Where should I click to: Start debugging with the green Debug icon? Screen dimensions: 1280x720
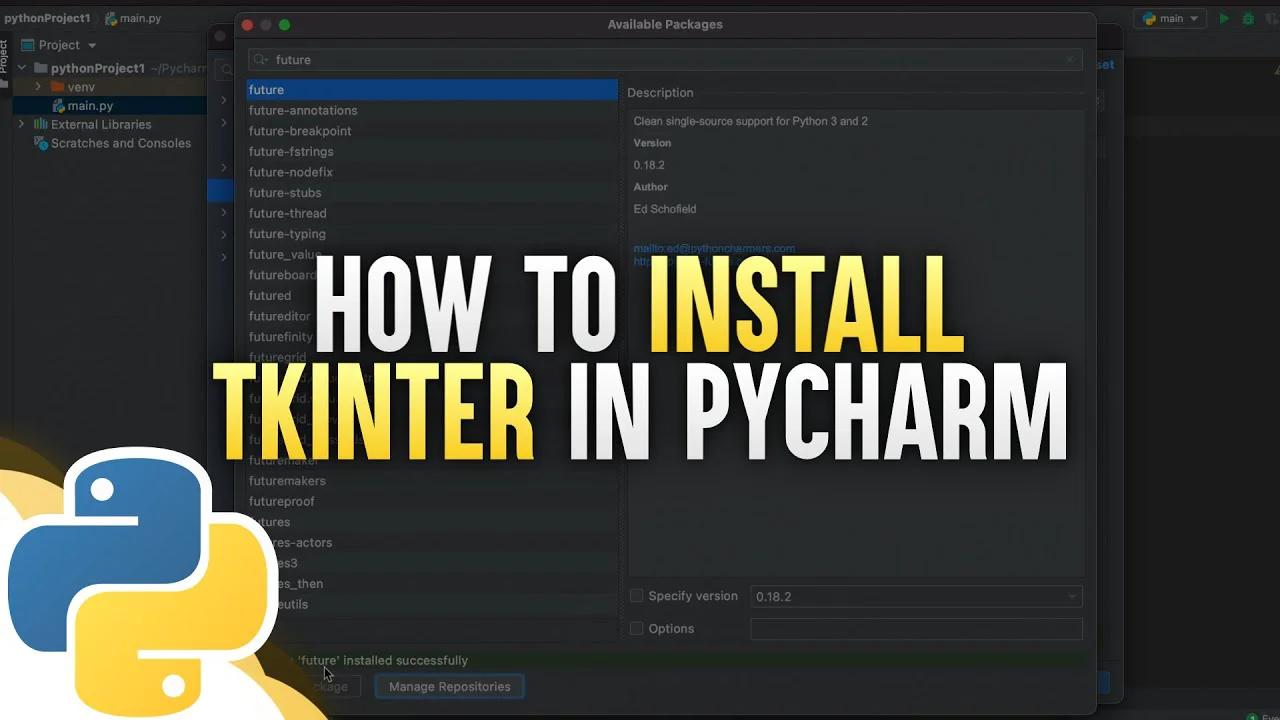(1246, 18)
